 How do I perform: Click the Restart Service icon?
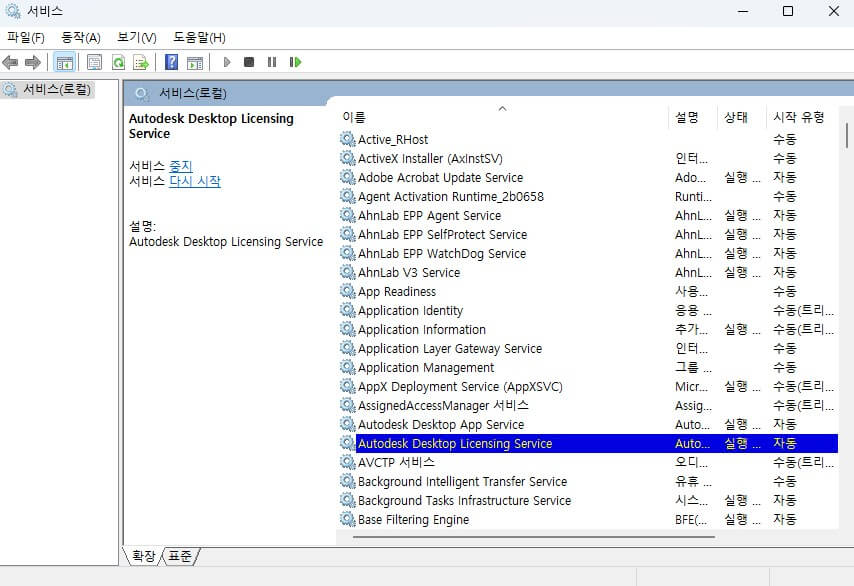point(295,62)
